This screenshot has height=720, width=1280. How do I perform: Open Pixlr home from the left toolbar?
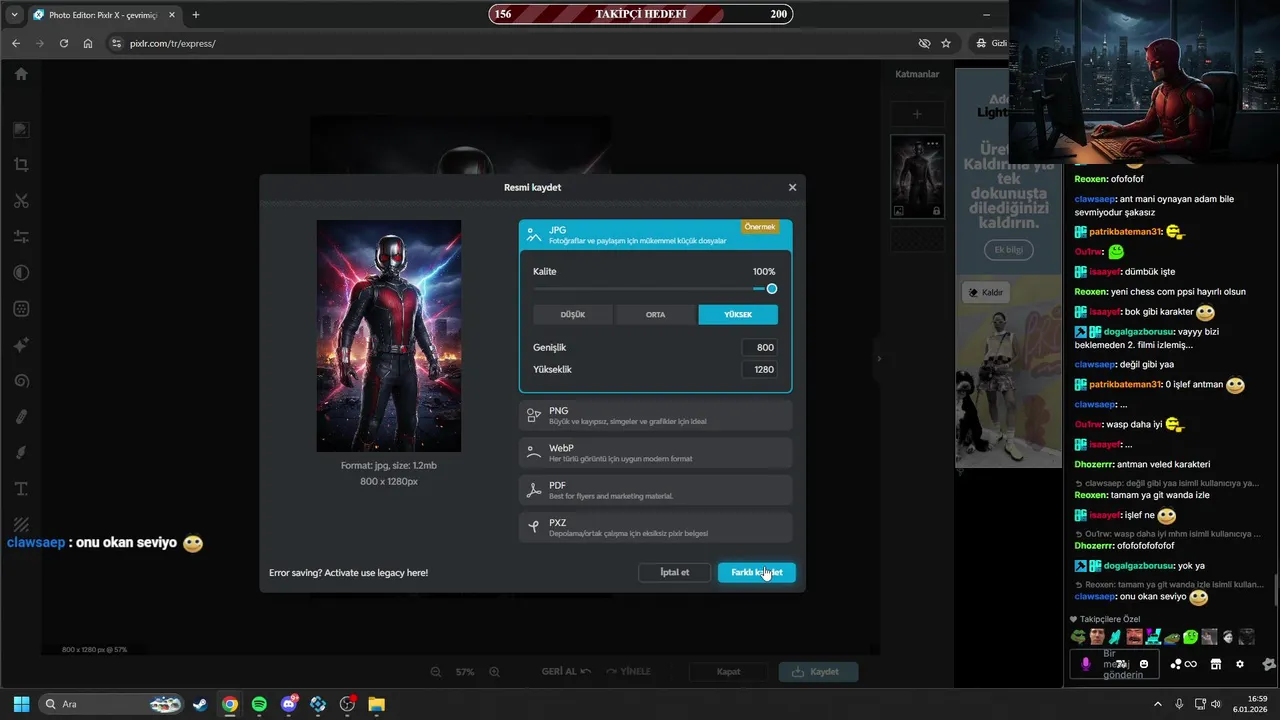click(21, 74)
